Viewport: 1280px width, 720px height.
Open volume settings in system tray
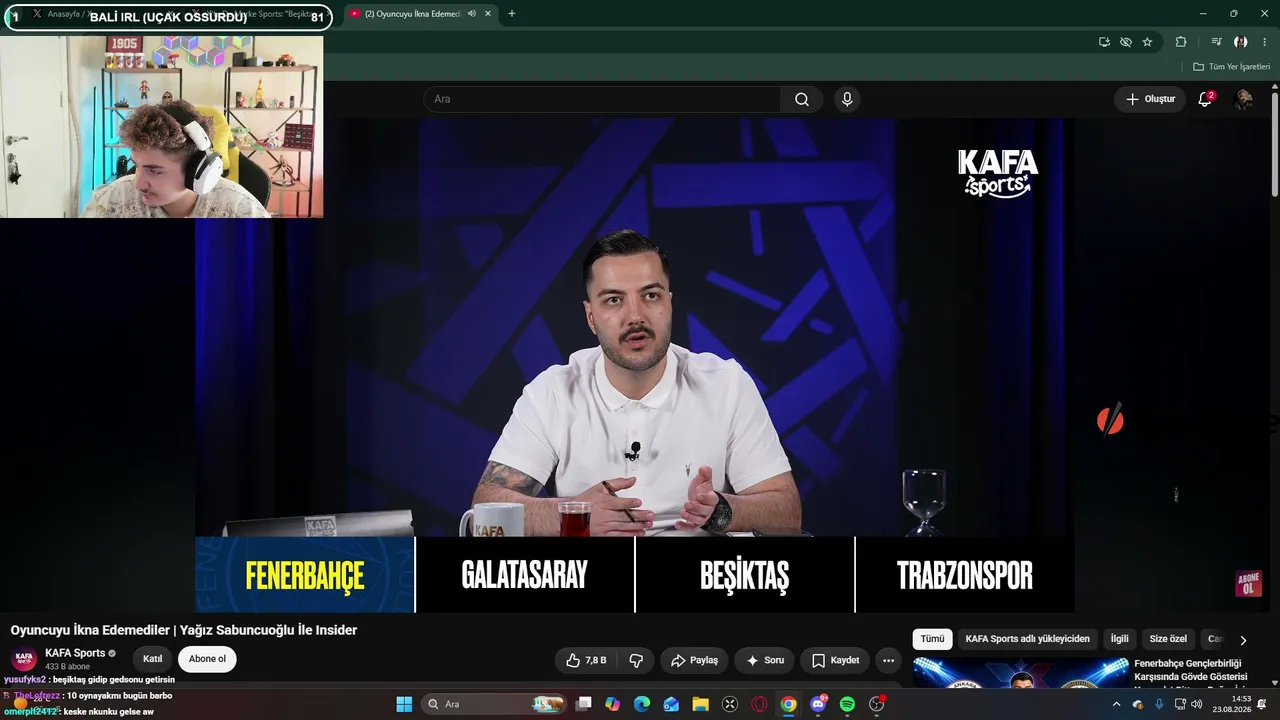coord(1197,704)
